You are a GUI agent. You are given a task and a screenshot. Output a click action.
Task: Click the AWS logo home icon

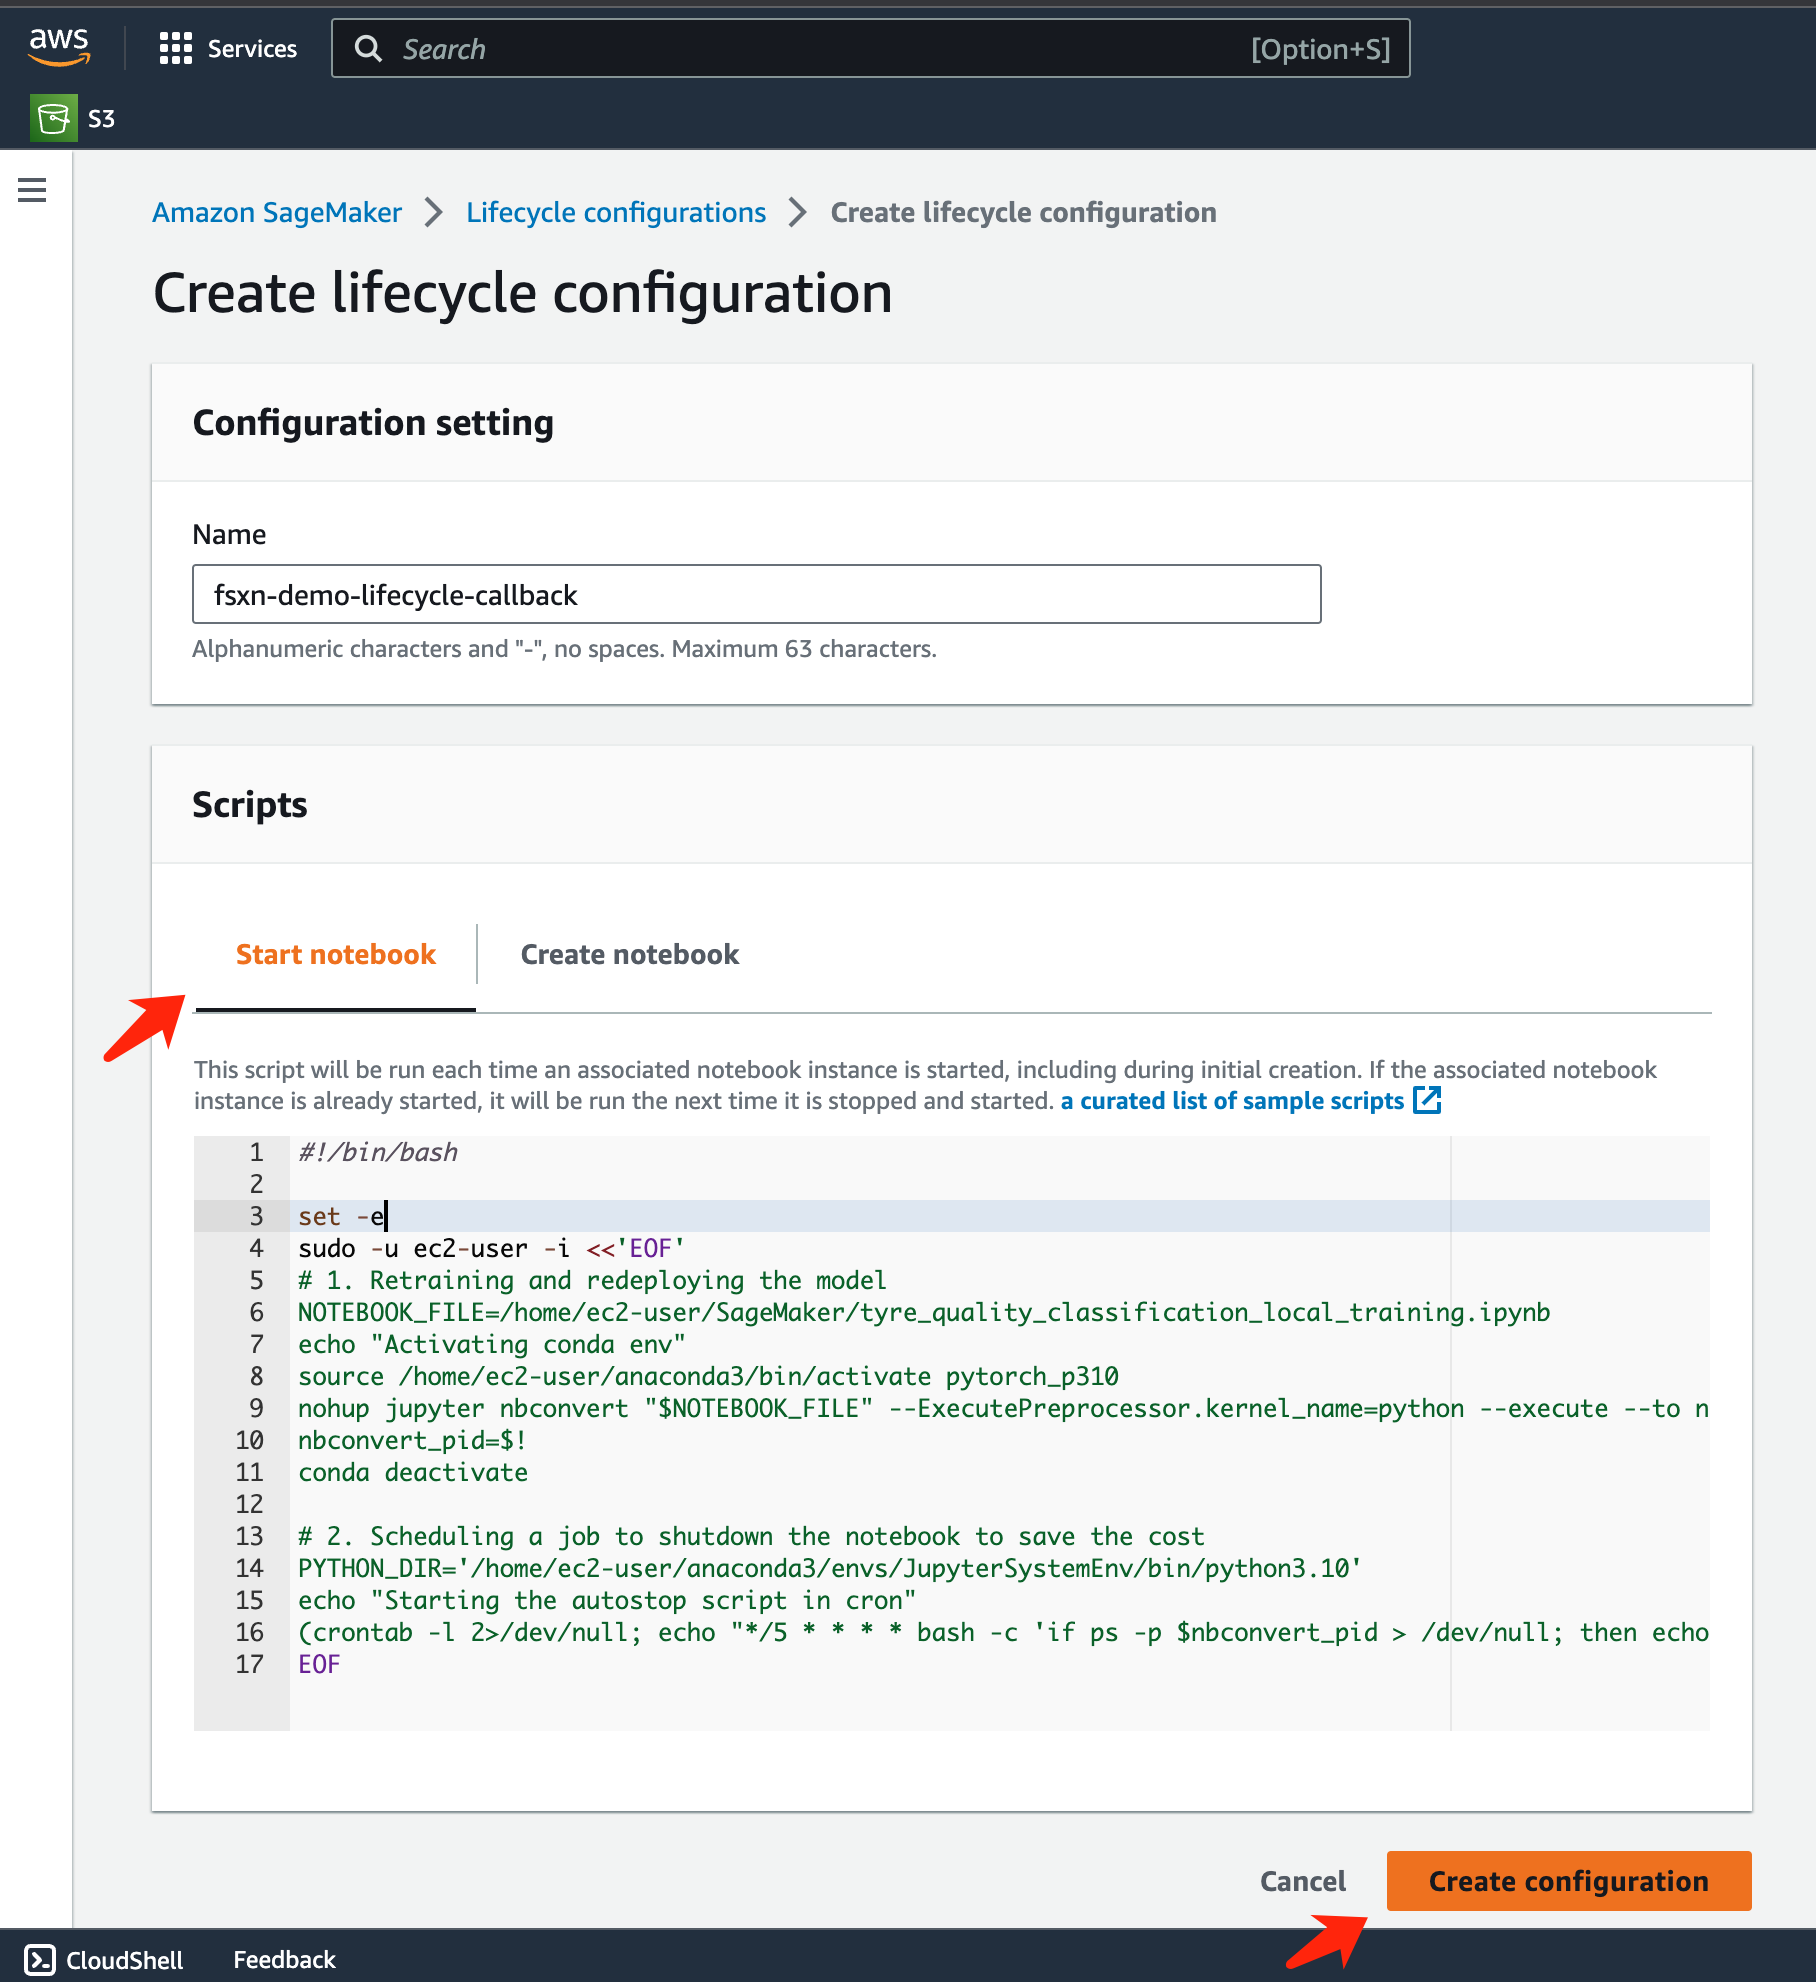pyautogui.click(x=59, y=46)
